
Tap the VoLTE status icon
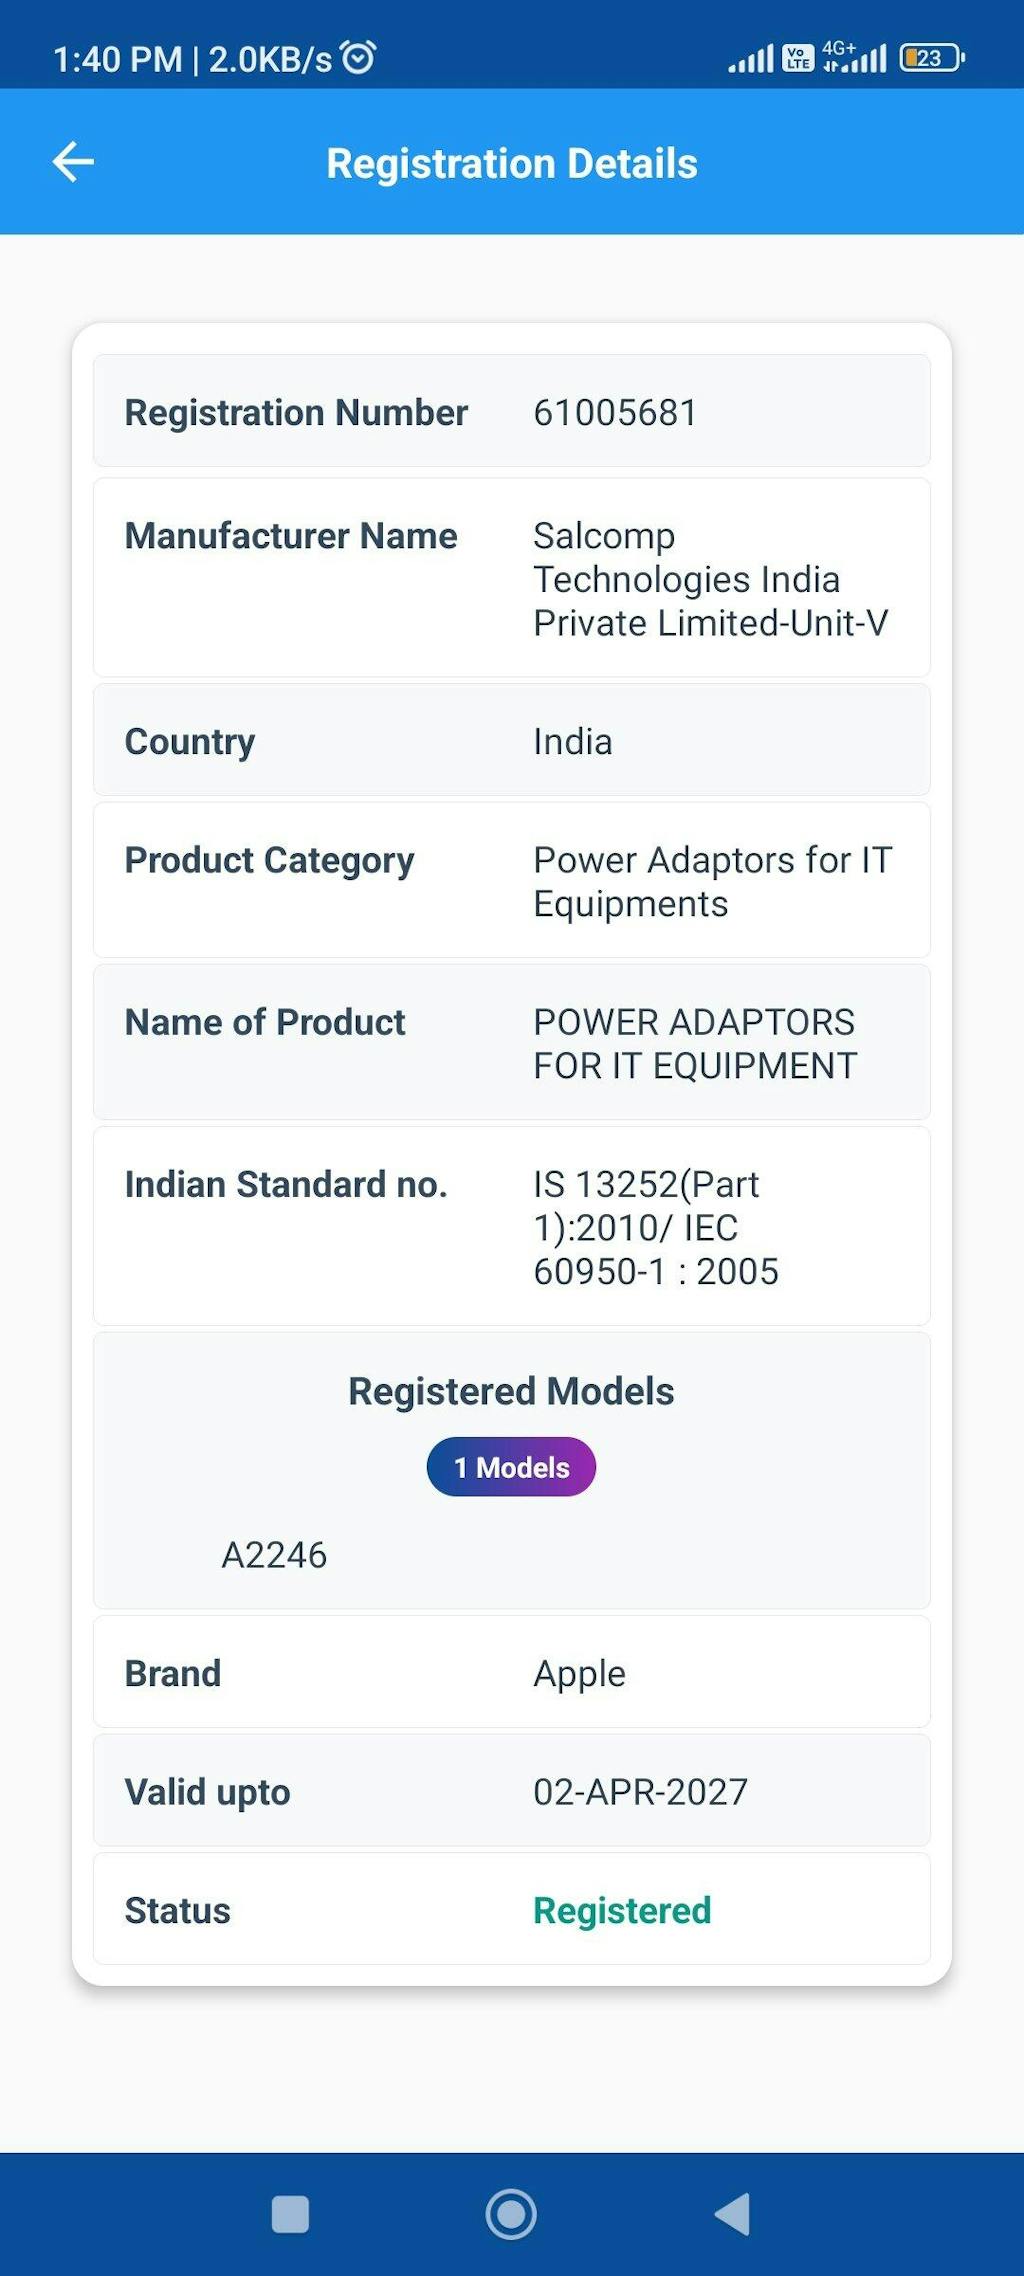[797, 58]
